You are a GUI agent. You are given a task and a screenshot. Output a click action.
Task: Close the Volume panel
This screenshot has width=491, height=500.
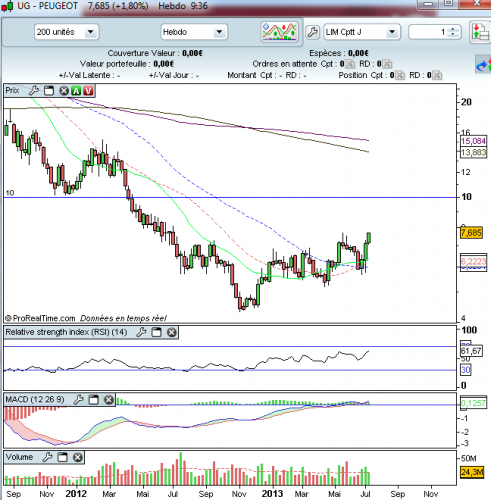(x=78, y=457)
